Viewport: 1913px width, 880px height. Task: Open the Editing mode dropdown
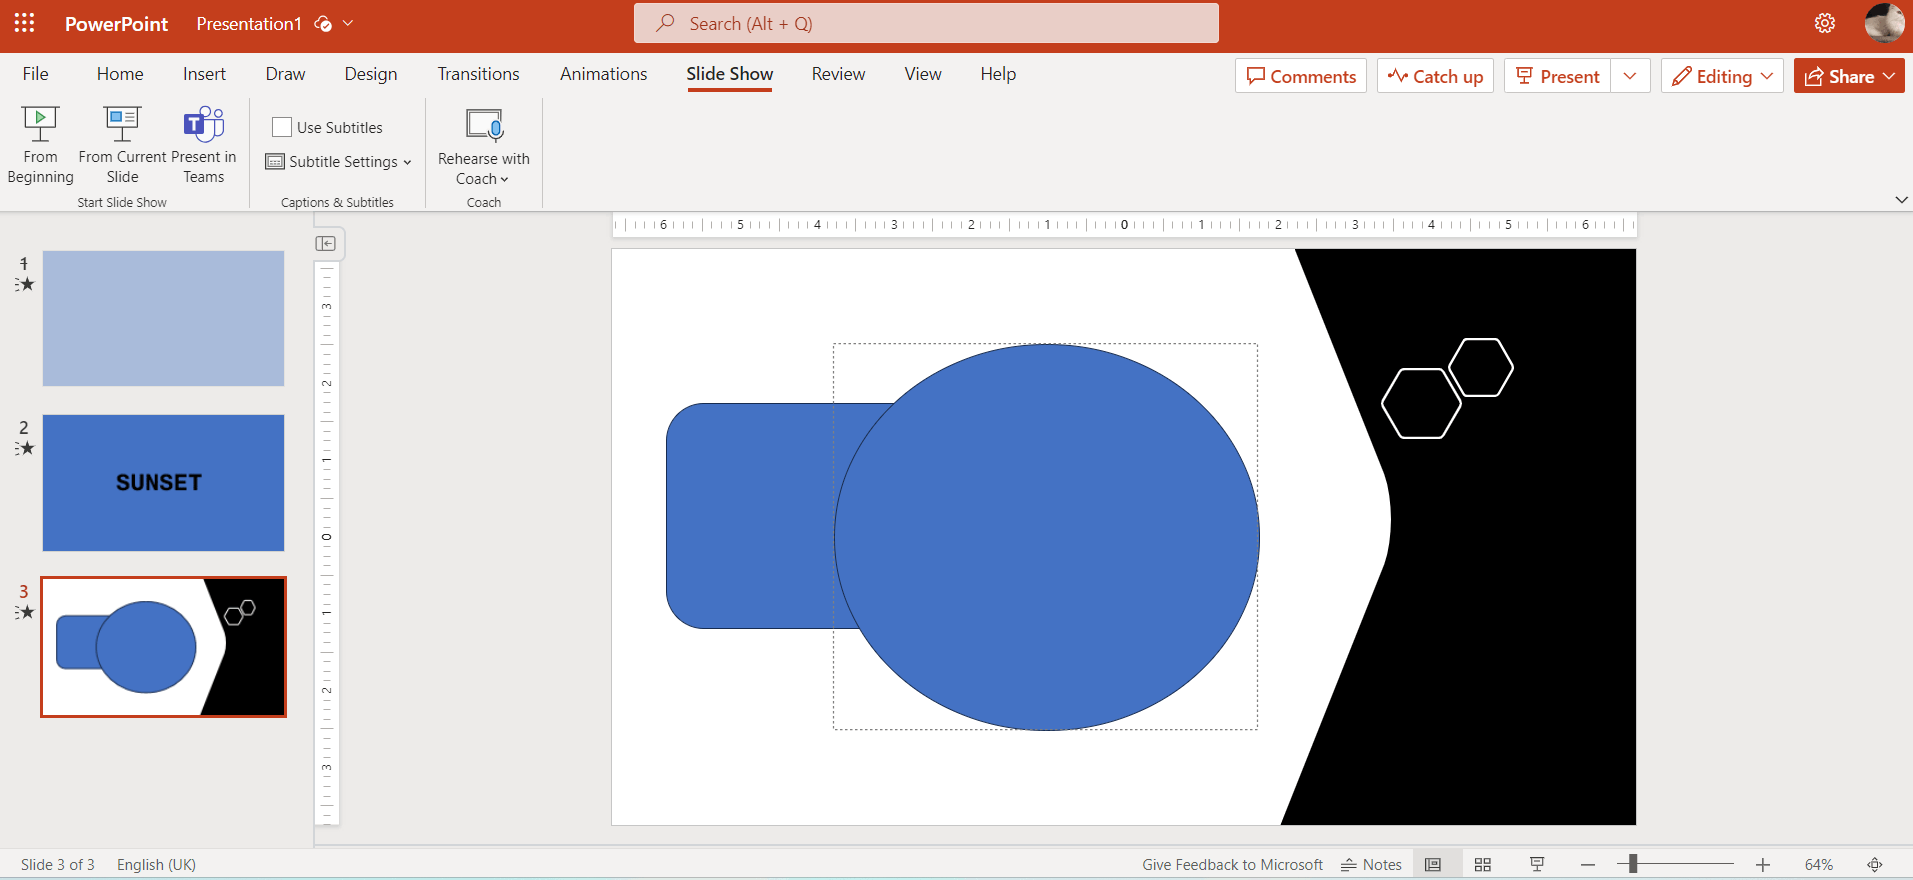click(1722, 76)
